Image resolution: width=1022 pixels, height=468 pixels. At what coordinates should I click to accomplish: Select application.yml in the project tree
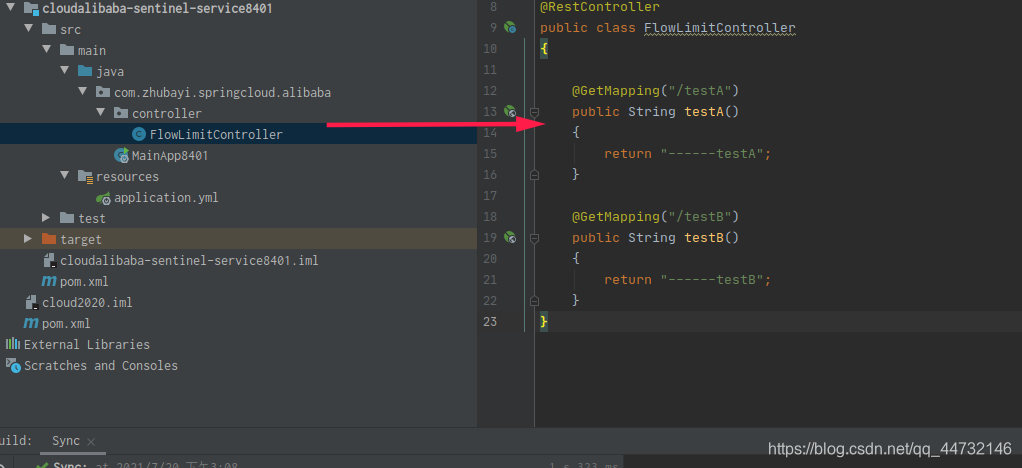point(166,197)
